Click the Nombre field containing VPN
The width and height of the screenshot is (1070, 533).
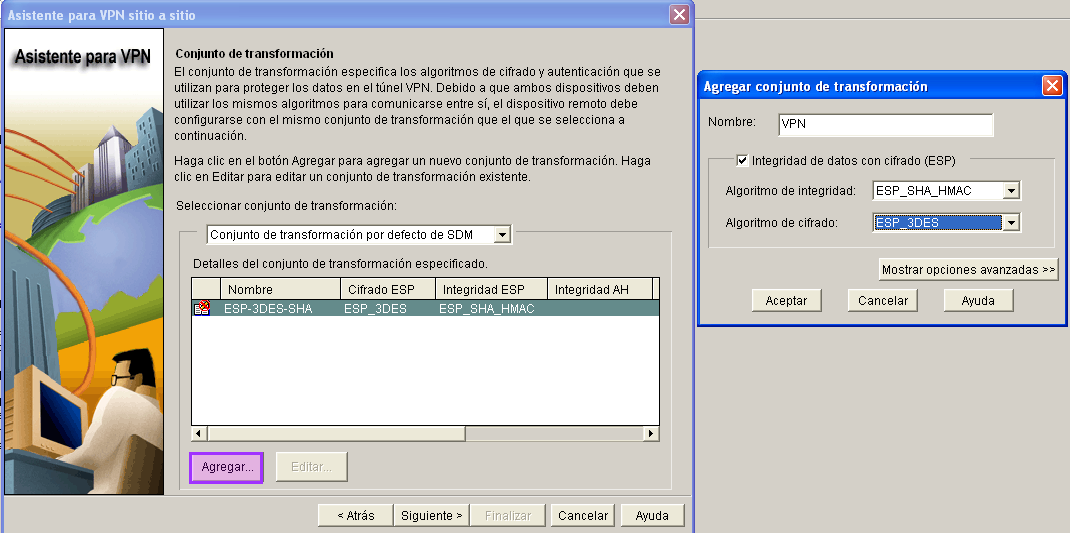pyautogui.click(x=885, y=125)
